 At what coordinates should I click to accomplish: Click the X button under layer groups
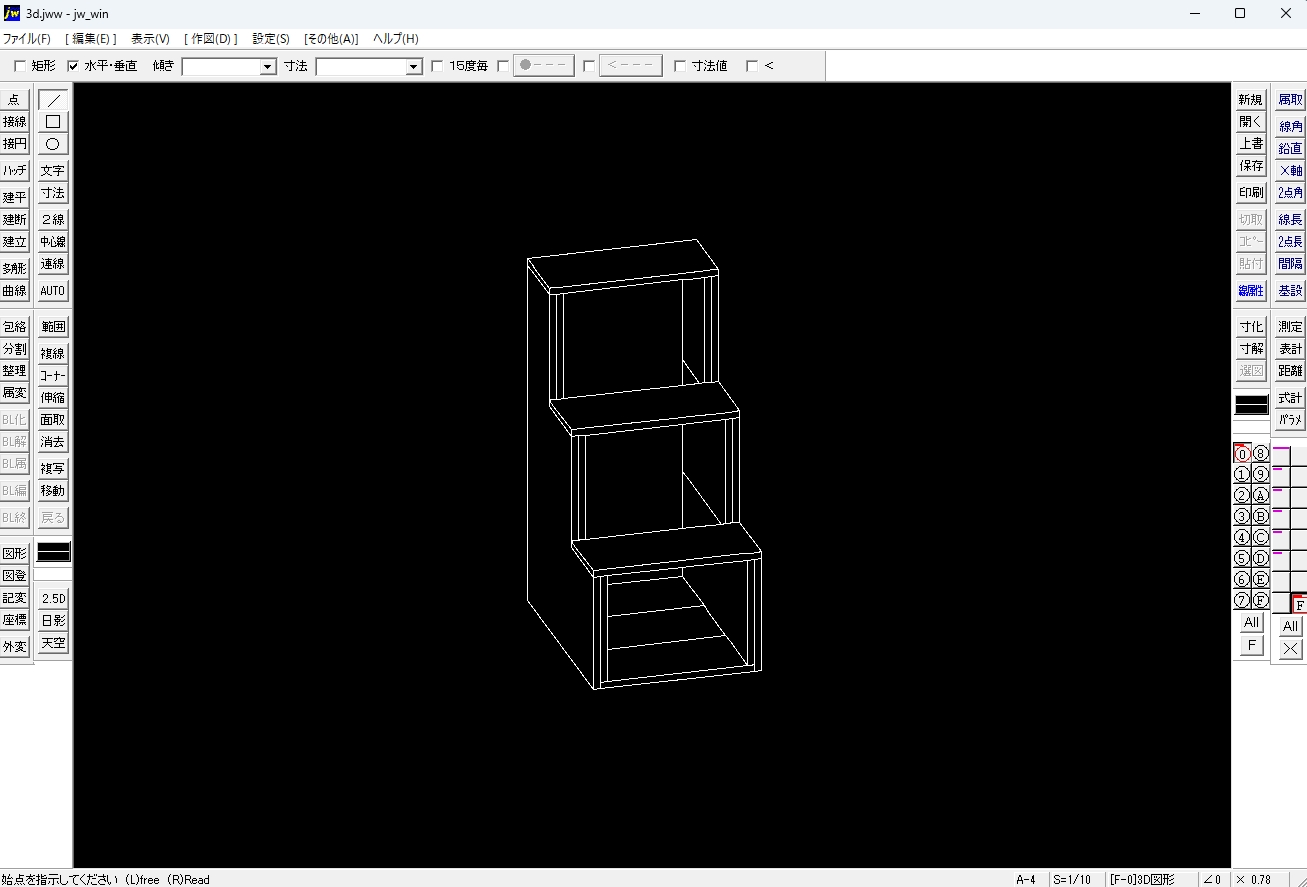pyautogui.click(x=1291, y=649)
